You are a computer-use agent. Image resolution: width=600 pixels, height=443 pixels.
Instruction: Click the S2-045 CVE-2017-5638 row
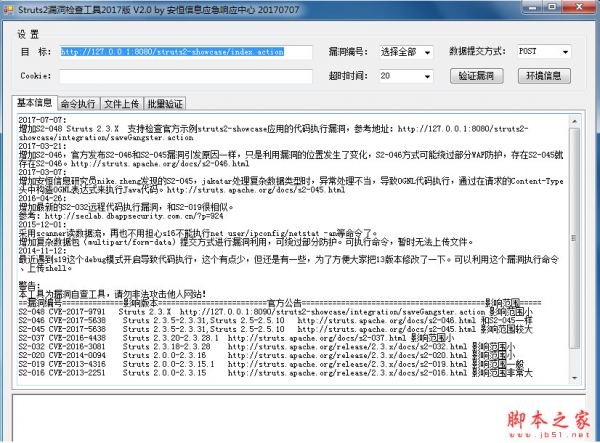click(x=276, y=329)
